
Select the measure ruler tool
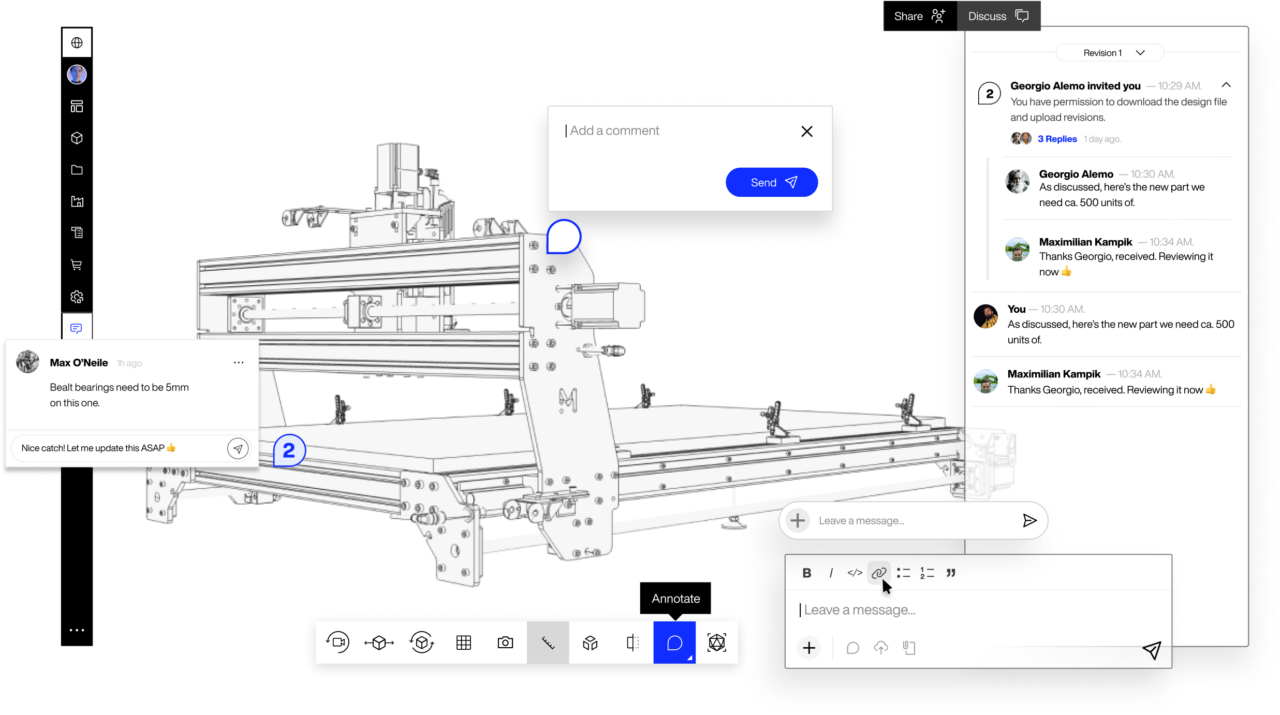click(547, 642)
